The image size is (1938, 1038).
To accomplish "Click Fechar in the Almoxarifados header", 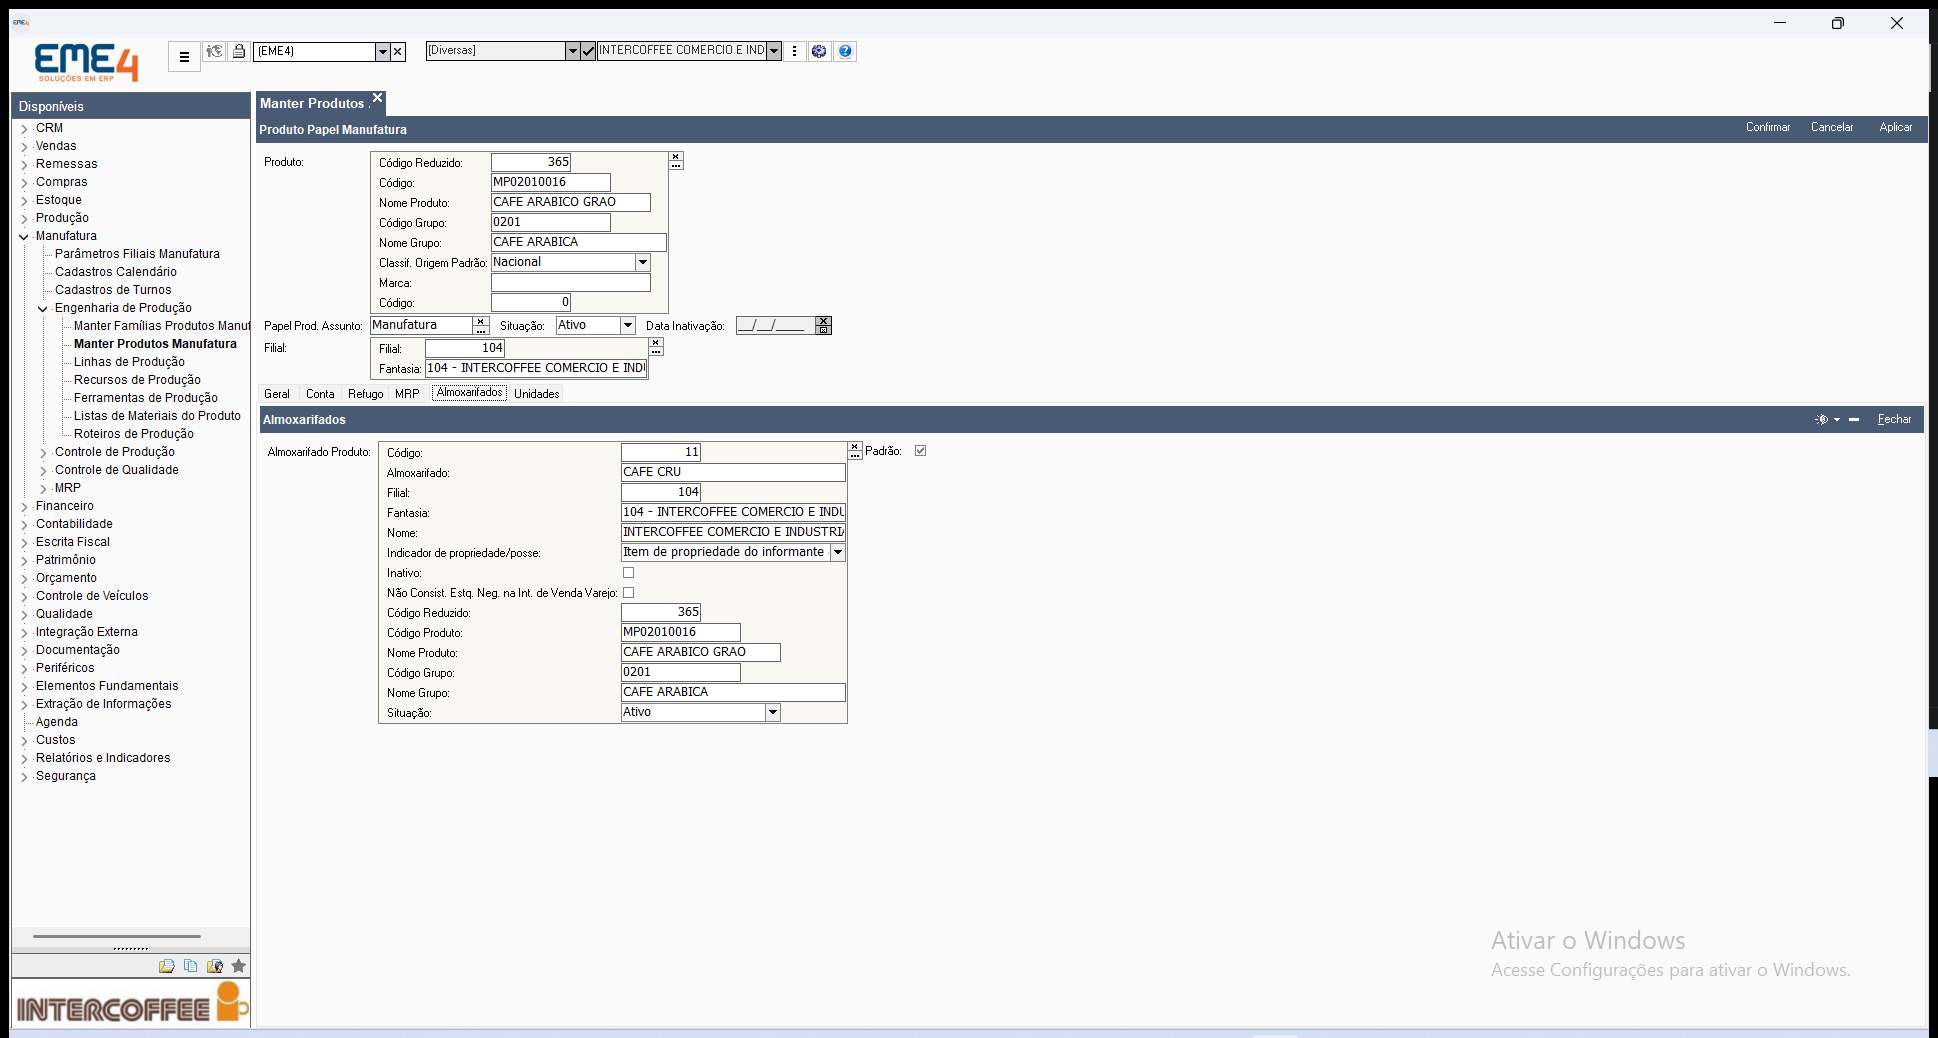I will 1894,420.
